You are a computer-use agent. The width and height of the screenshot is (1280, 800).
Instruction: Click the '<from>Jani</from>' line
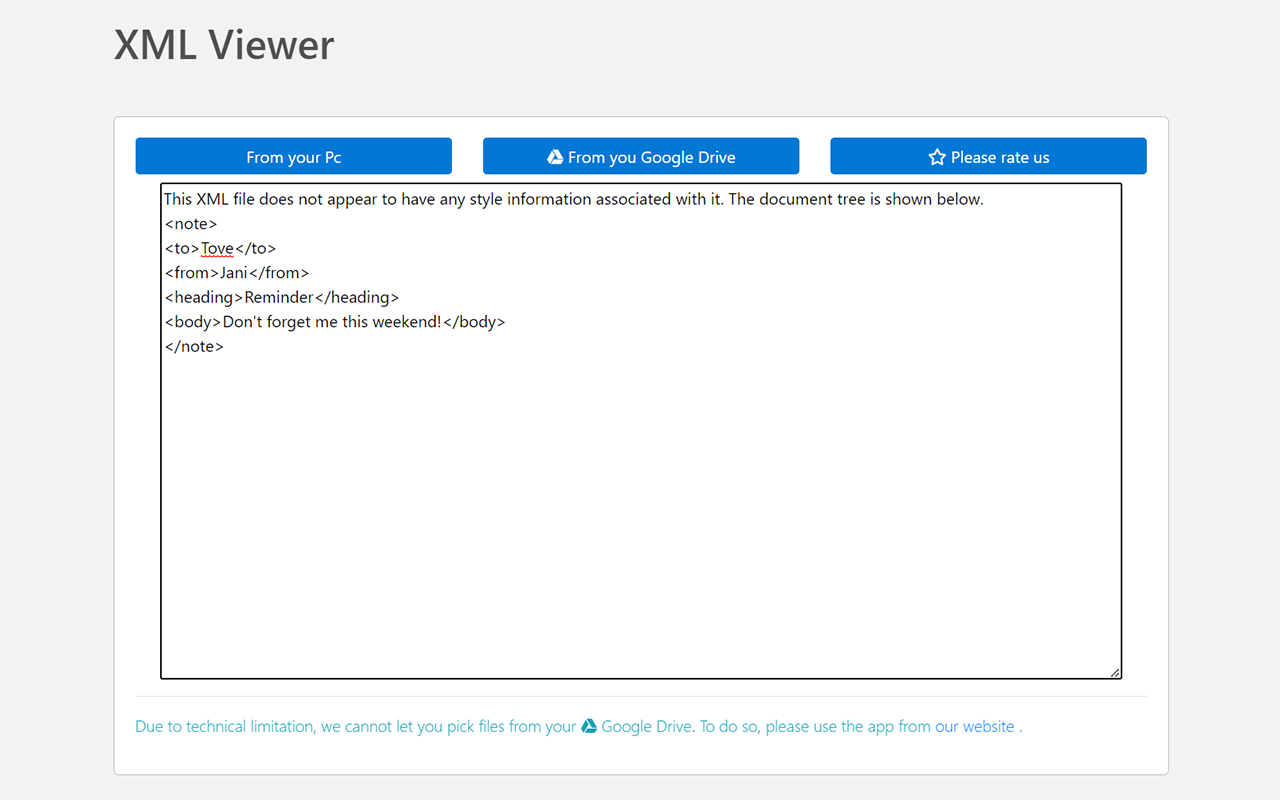click(237, 273)
